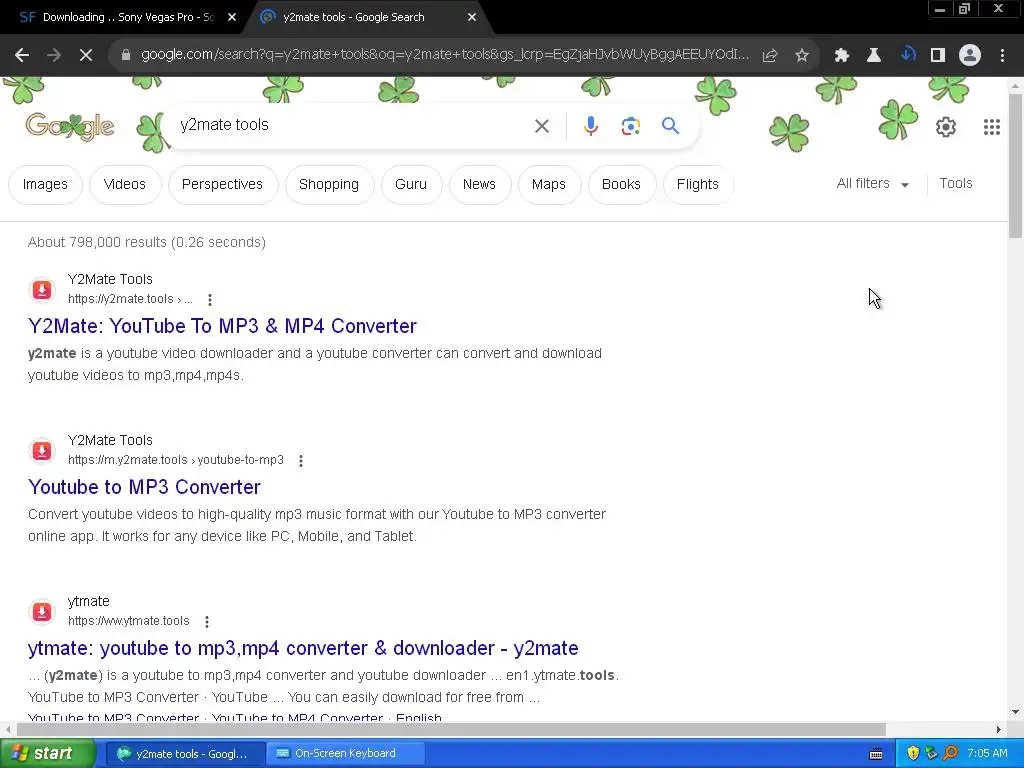
Task: Click the security shield tray icon
Action: pyautogui.click(x=913, y=754)
